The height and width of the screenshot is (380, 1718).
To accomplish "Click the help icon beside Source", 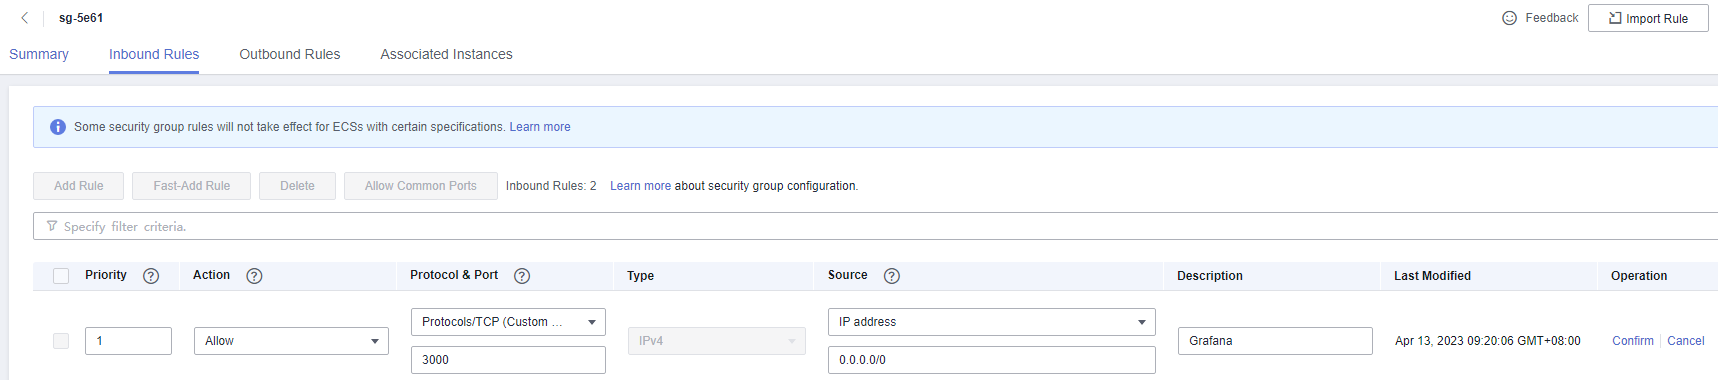I will [892, 276].
